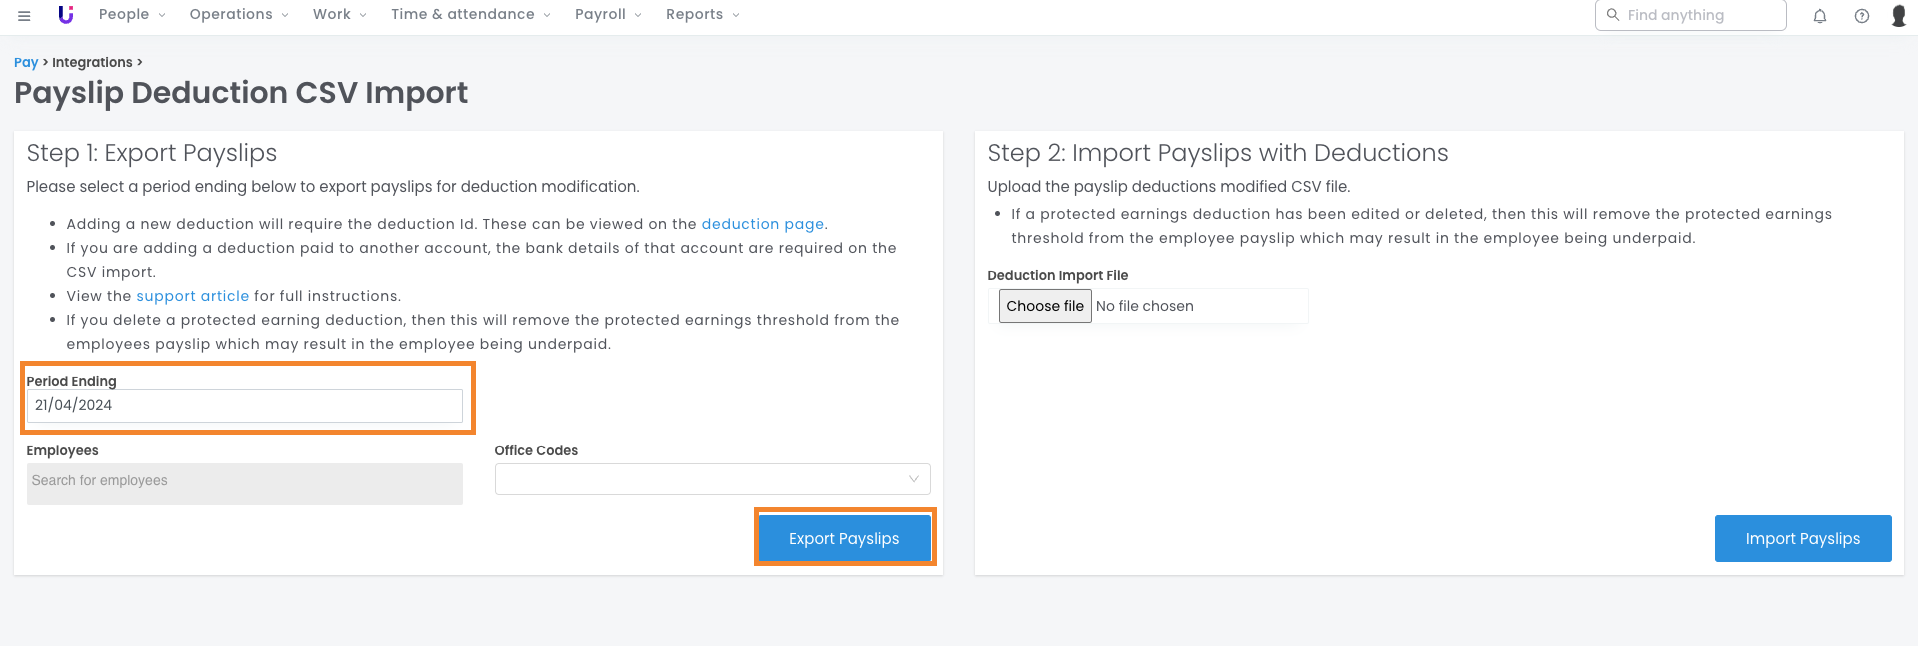Open the Time & attendance menu
This screenshot has width=1918, height=646.
[470, 15]
